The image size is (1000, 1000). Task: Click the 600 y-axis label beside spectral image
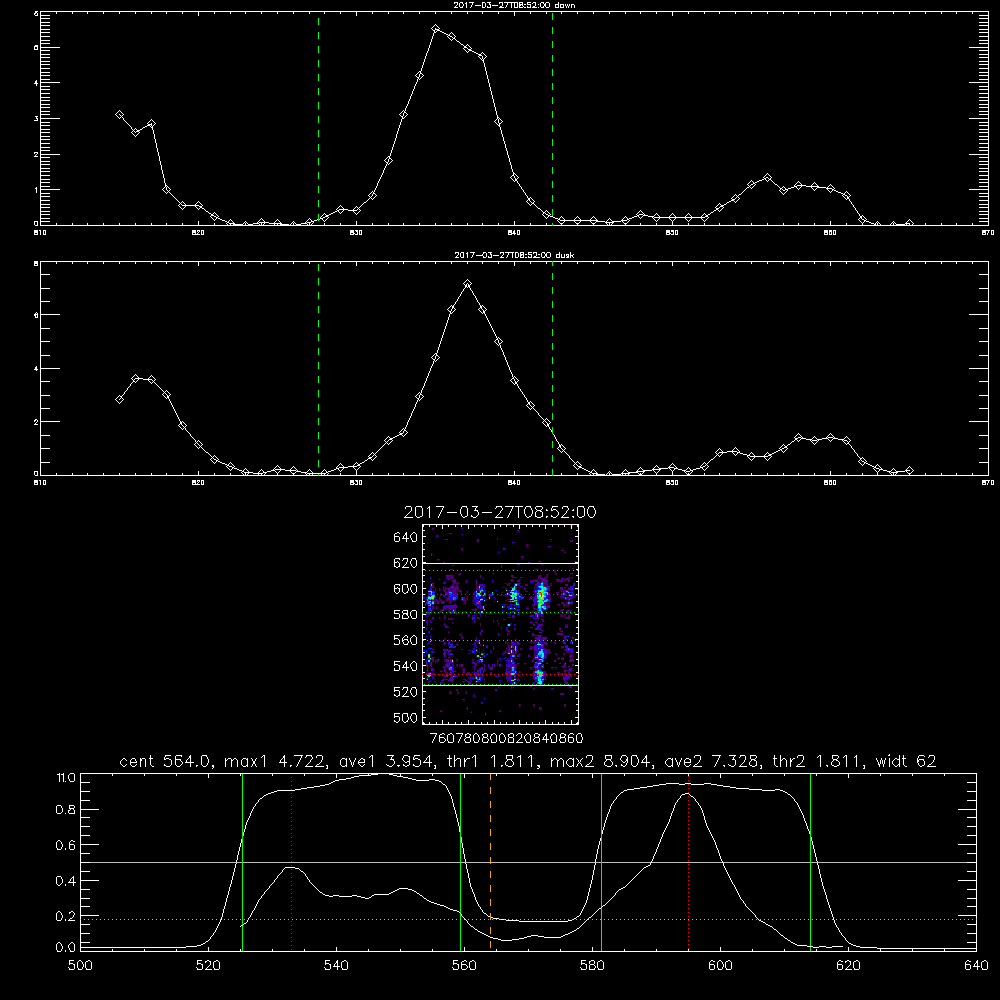click(x=406, y=589)
